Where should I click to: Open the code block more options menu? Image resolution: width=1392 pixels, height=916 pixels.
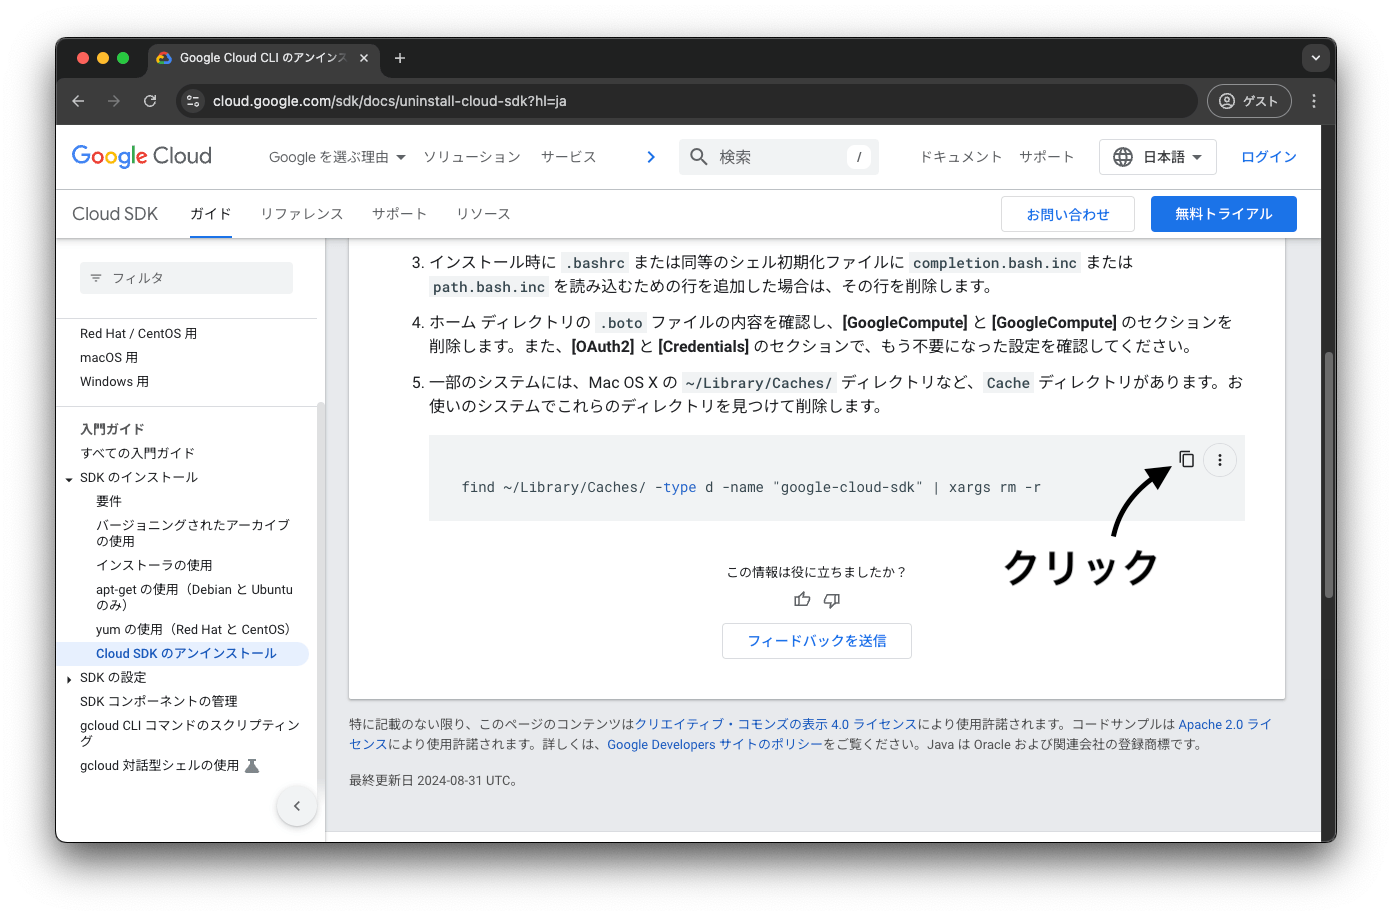tap(1220, 460)
